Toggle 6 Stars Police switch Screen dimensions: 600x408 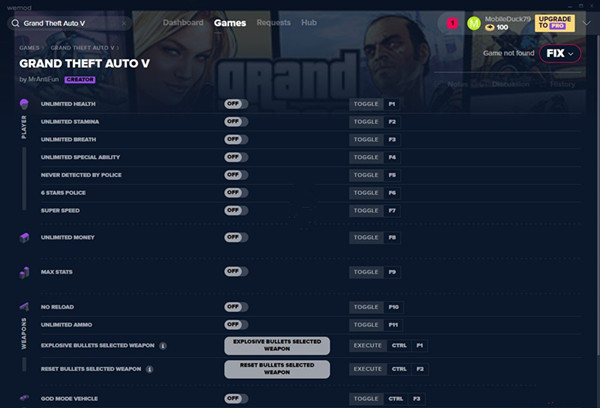(x=236, y=193)
